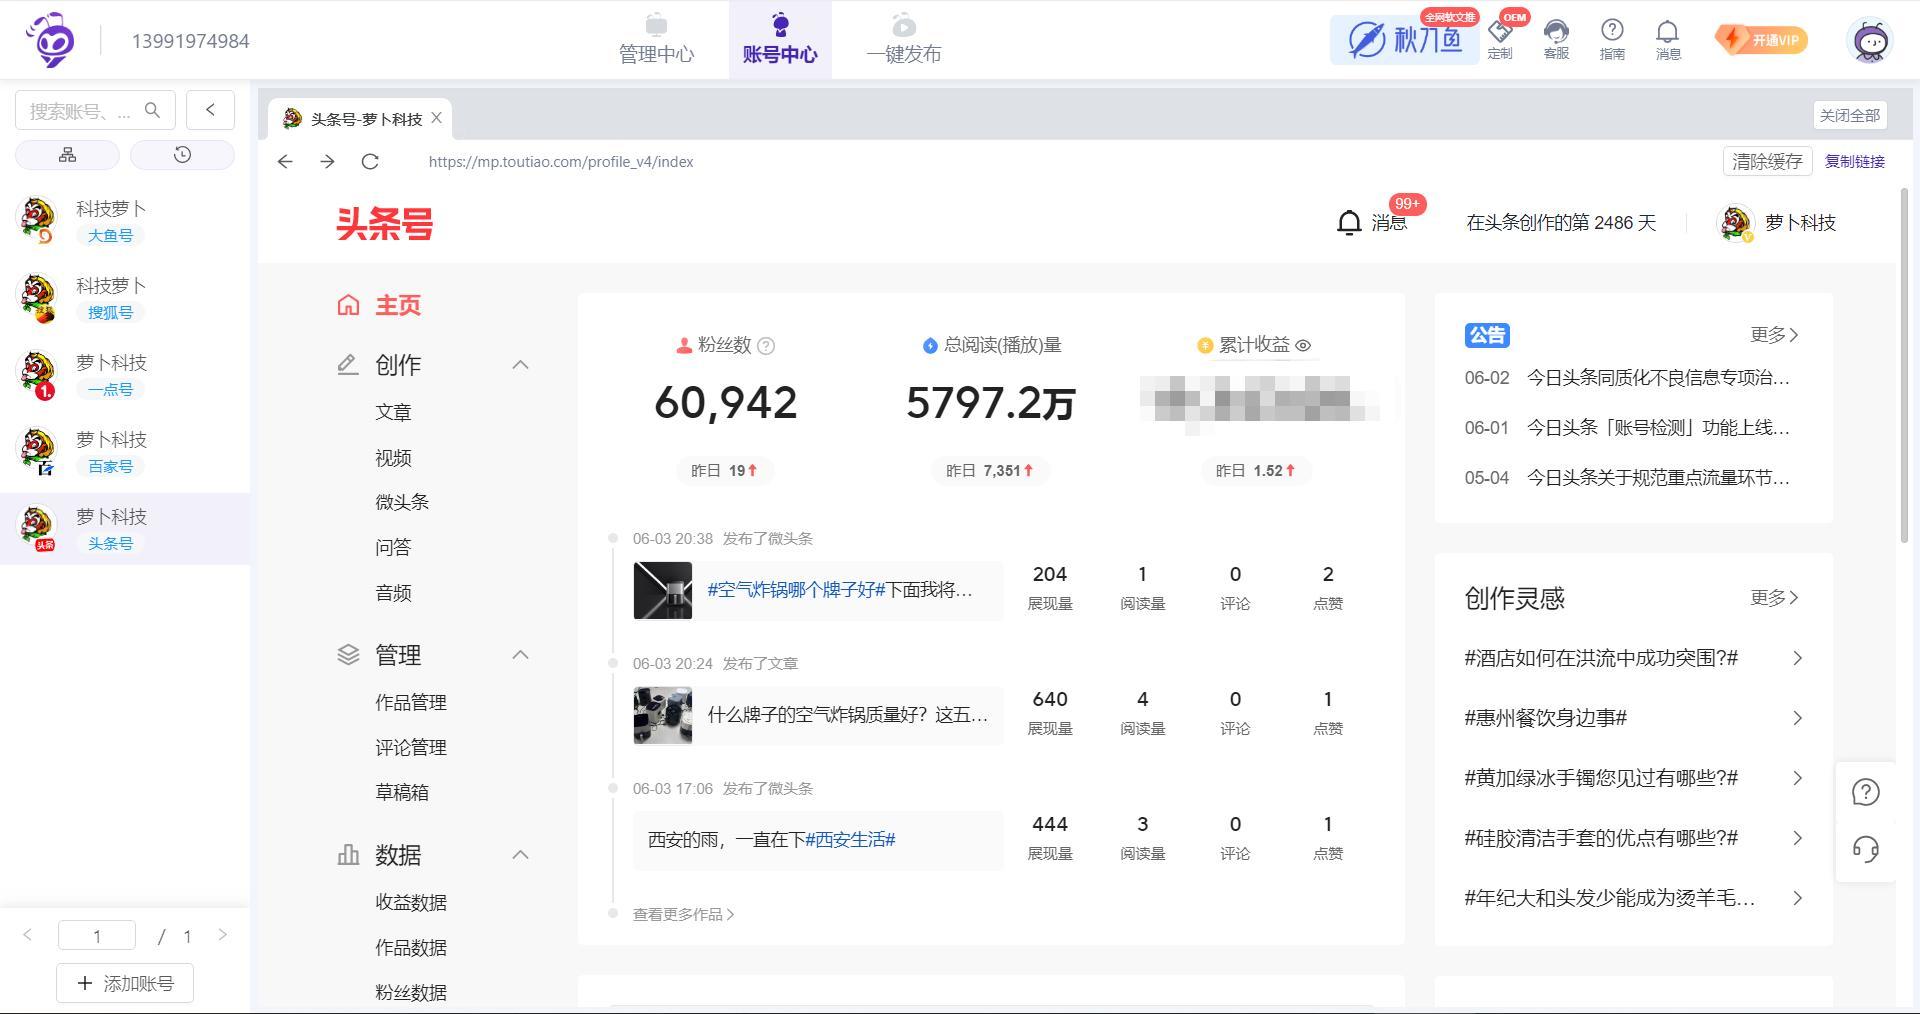Click the 萝卜科技 profile avatar in 头条号 header
The image size is (1920, 1014).
coord(1735,223)
